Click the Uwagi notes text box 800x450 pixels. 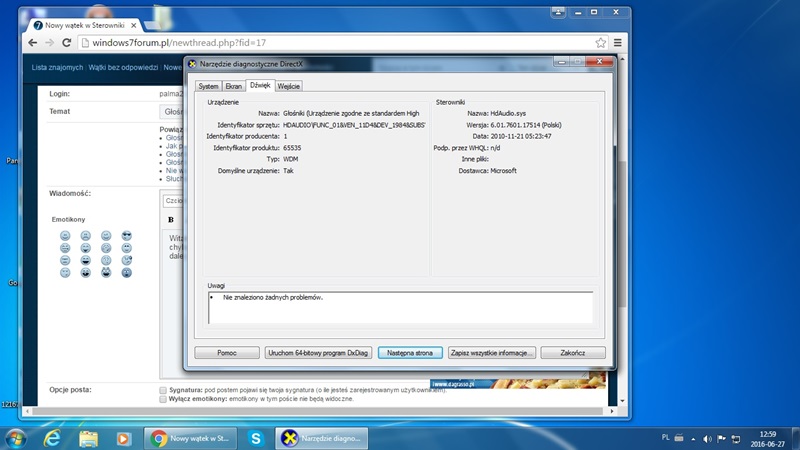pos(401,308)
